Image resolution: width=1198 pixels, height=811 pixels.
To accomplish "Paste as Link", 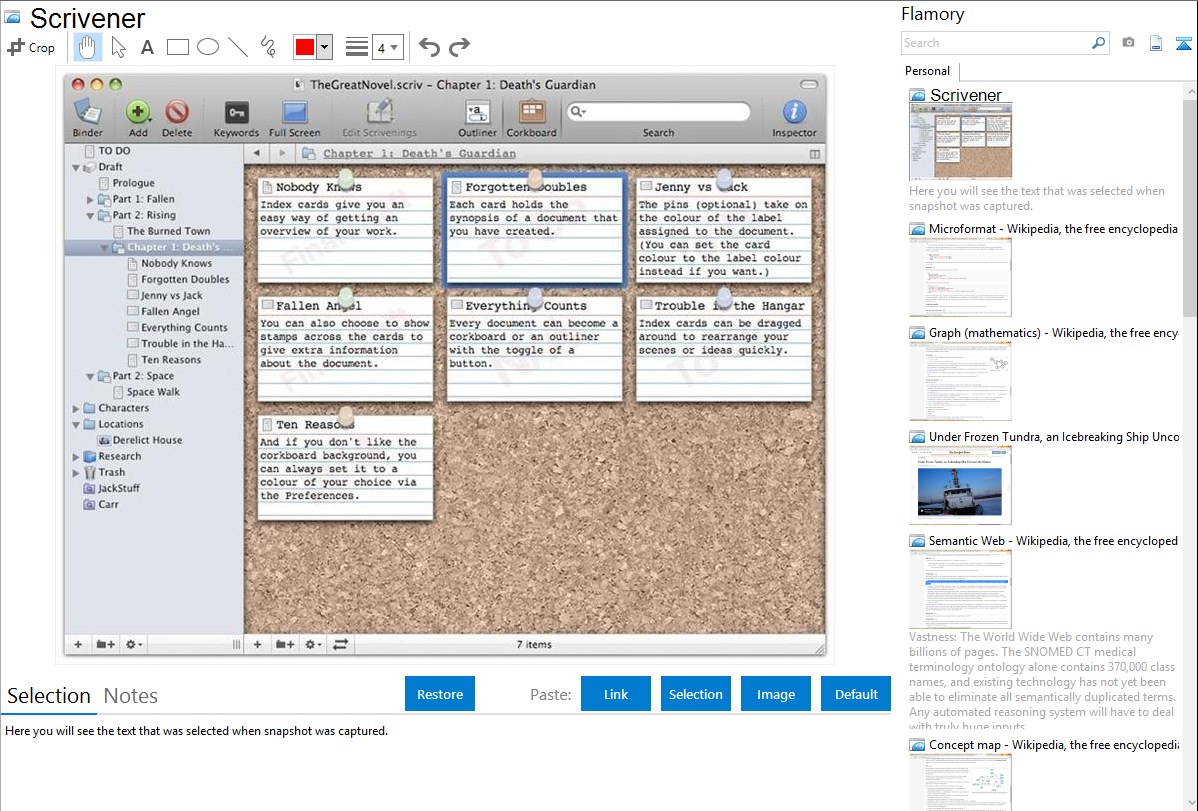I will 616,694.
